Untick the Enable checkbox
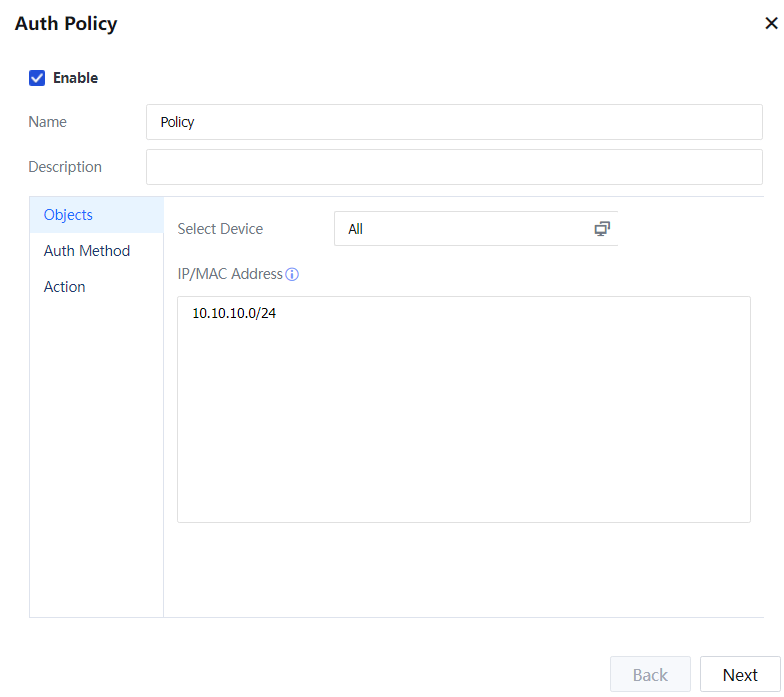This screenshot has height=697, width=784. 37,78
